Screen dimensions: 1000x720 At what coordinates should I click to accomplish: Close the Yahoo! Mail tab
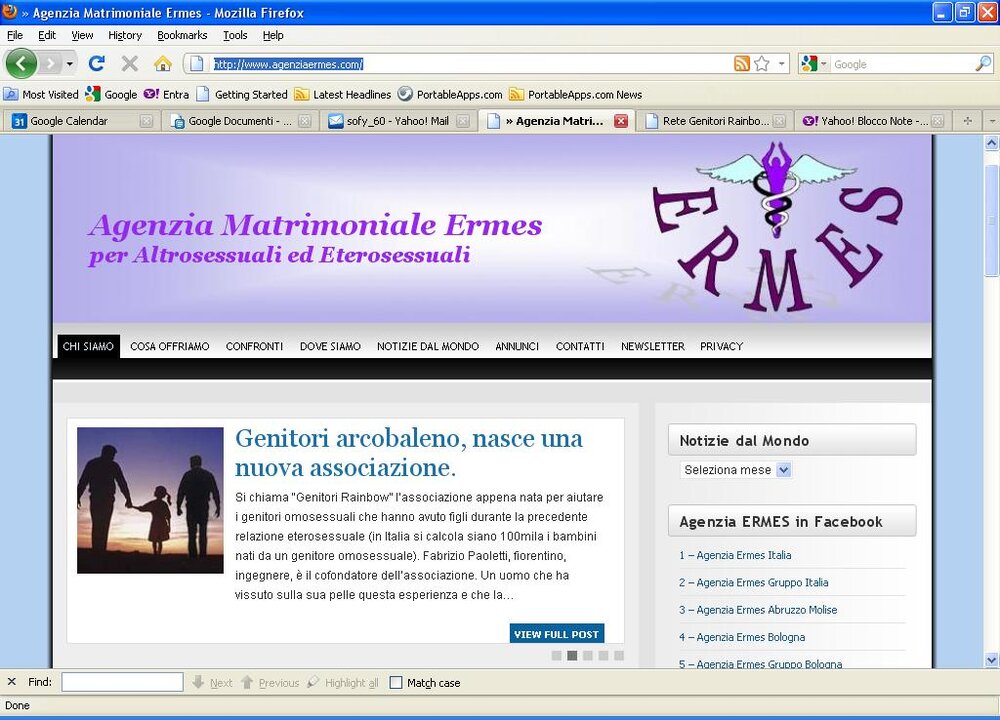click(x=463, y=121)
